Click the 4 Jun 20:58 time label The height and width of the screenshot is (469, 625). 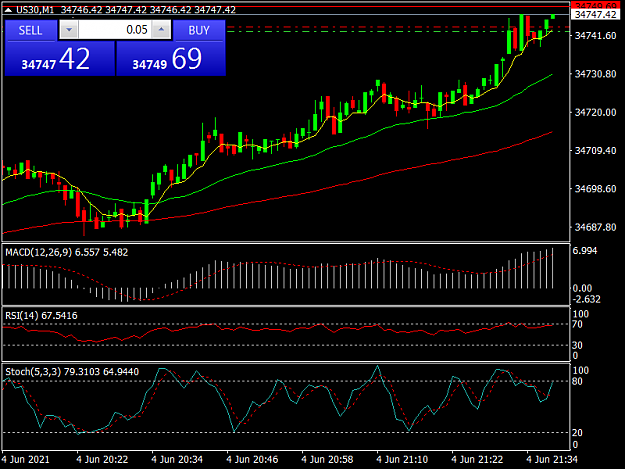point(327,459)
